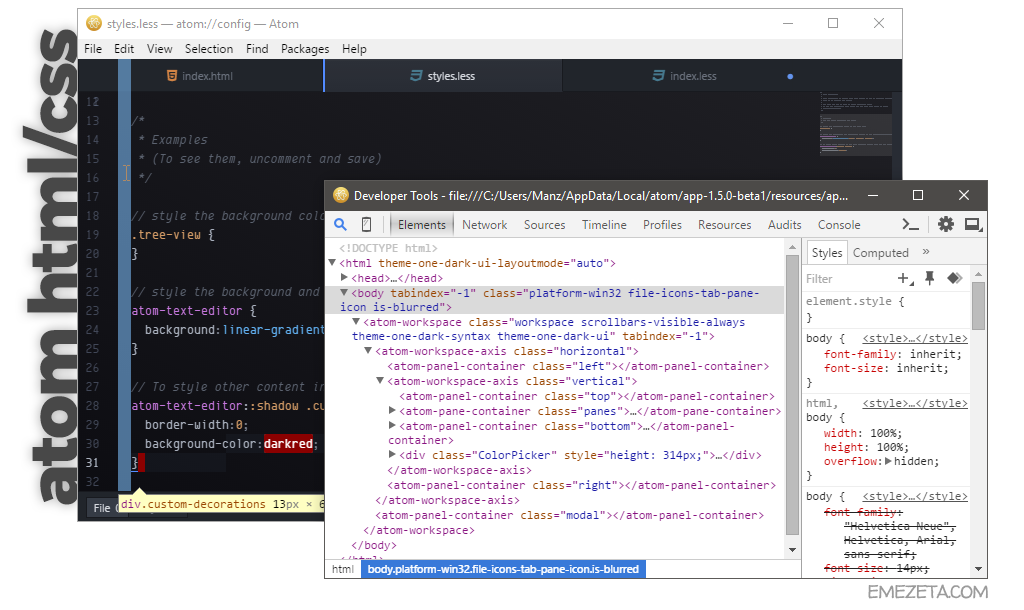Click line number 31 in the gutter
Viewport: 1024px width, 610px height.
[x=92, y=462]
